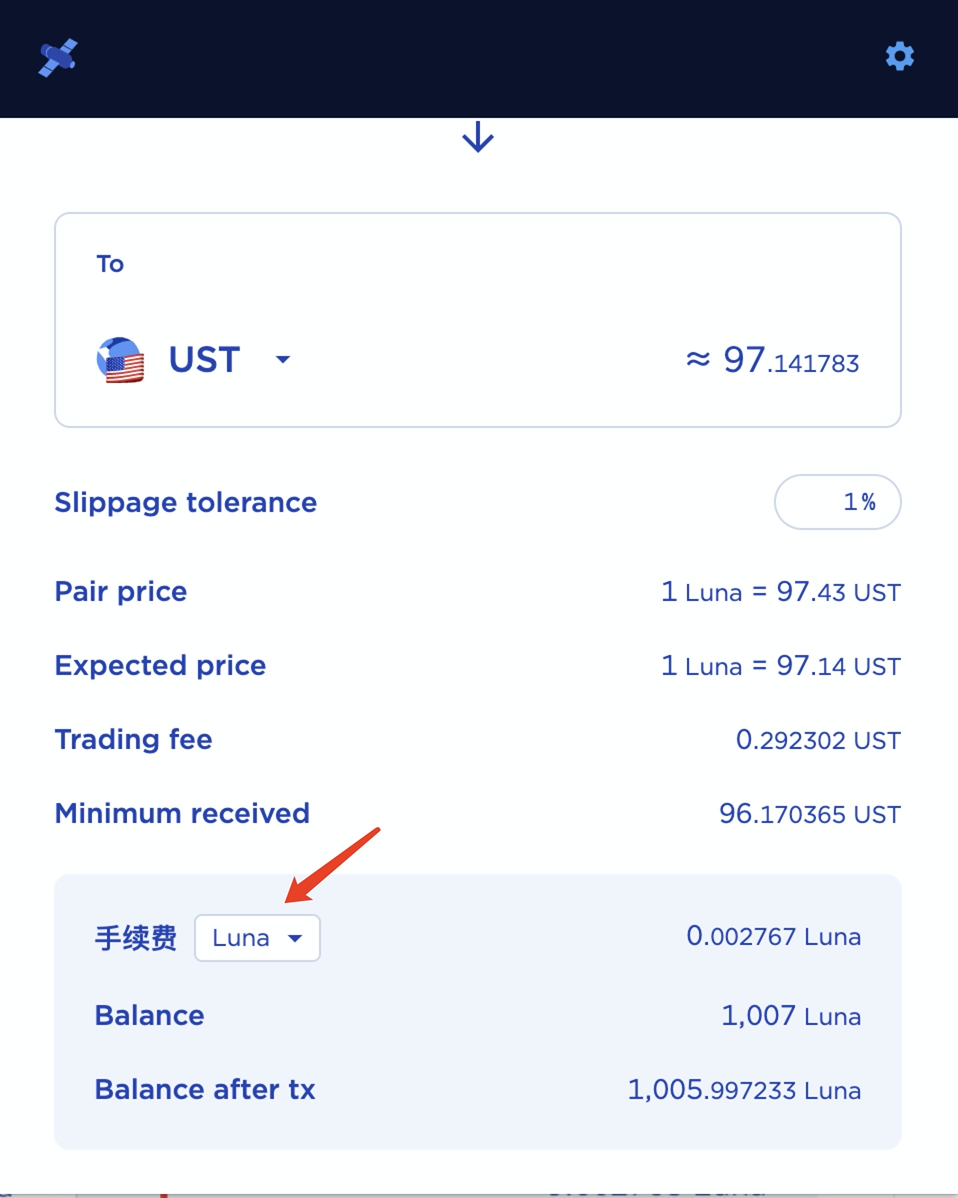This screenshot has width=958, height=1198.
Task: Click the Minimum received label
Action: coord(182,814)
